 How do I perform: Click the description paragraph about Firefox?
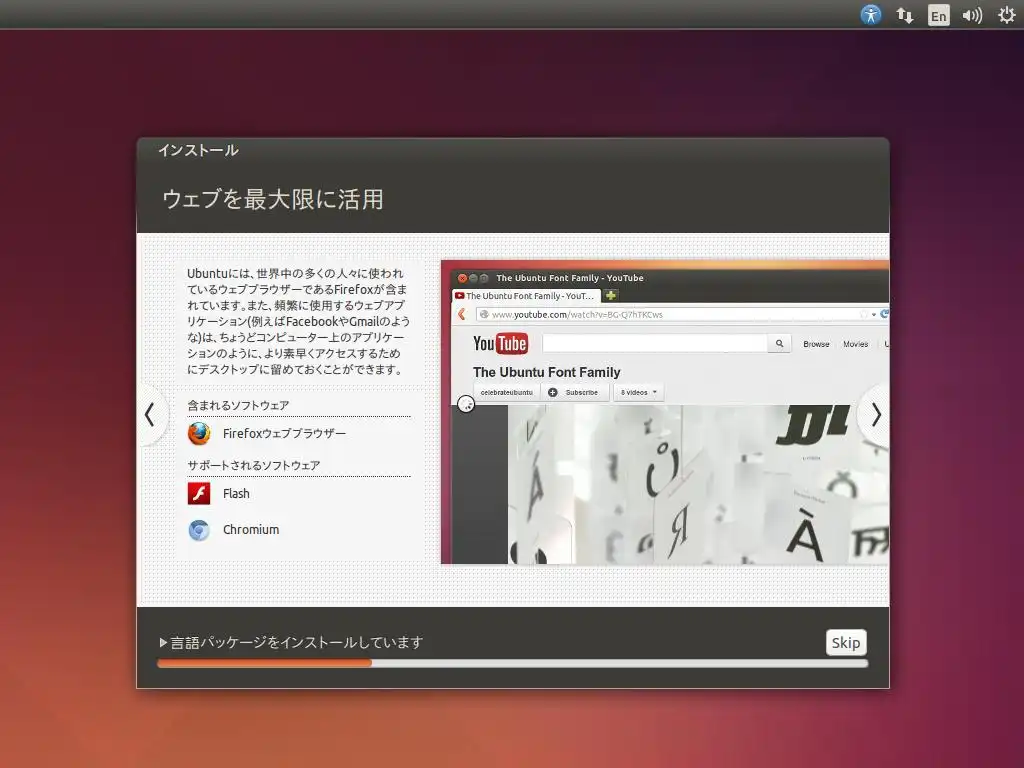[x=298, y=321]
